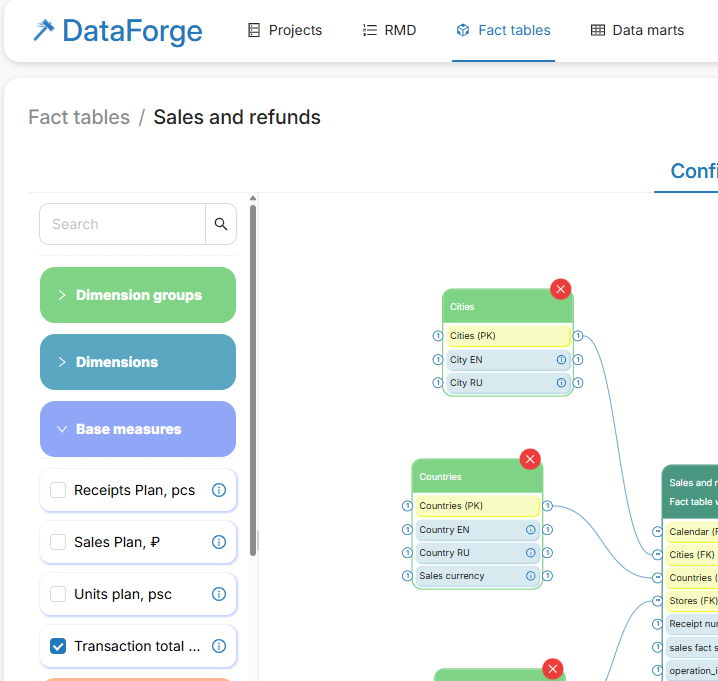Show info inside Sales currency field
Viewport: 718px width, 681px height.
point(531,576)
